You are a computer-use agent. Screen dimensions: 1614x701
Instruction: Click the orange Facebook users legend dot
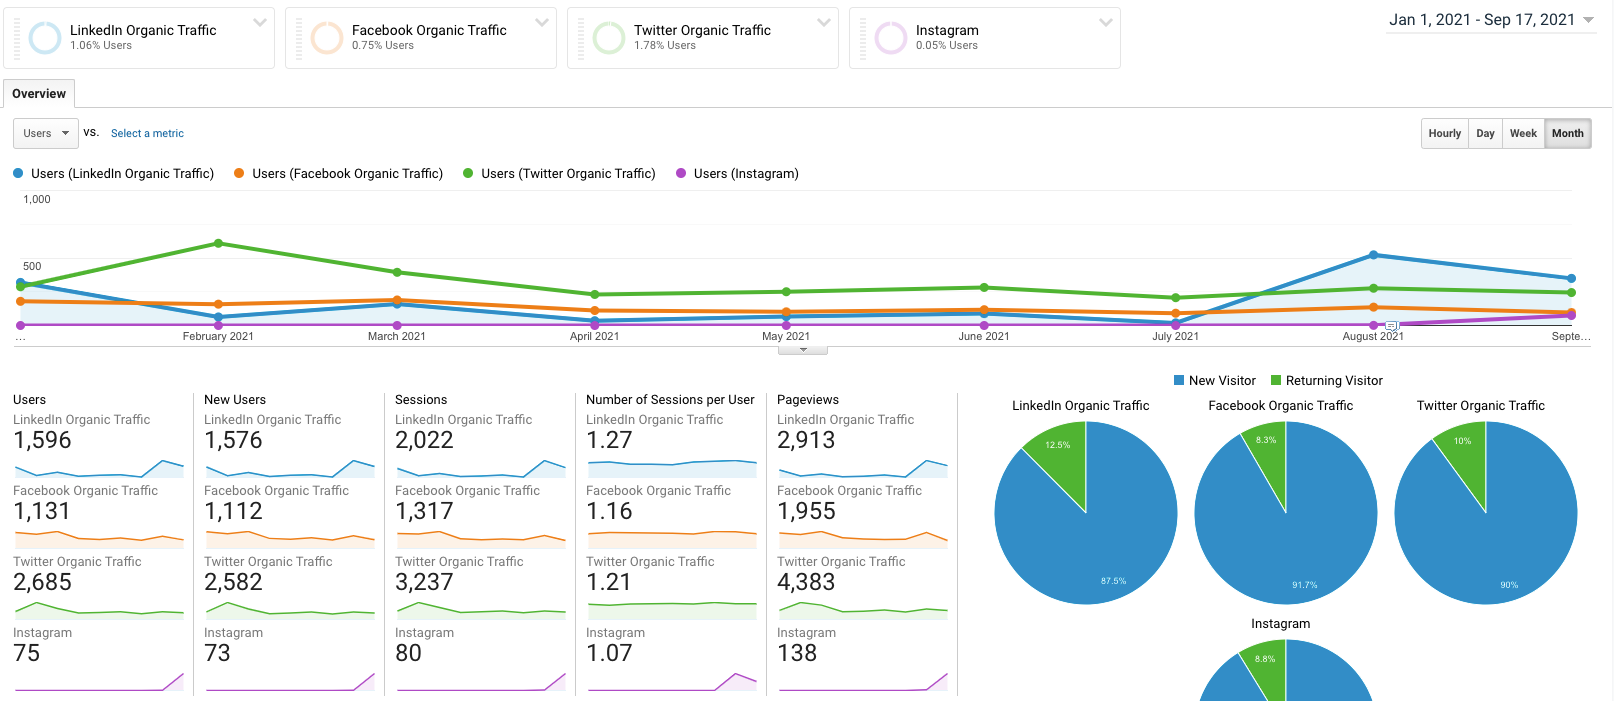239,173
